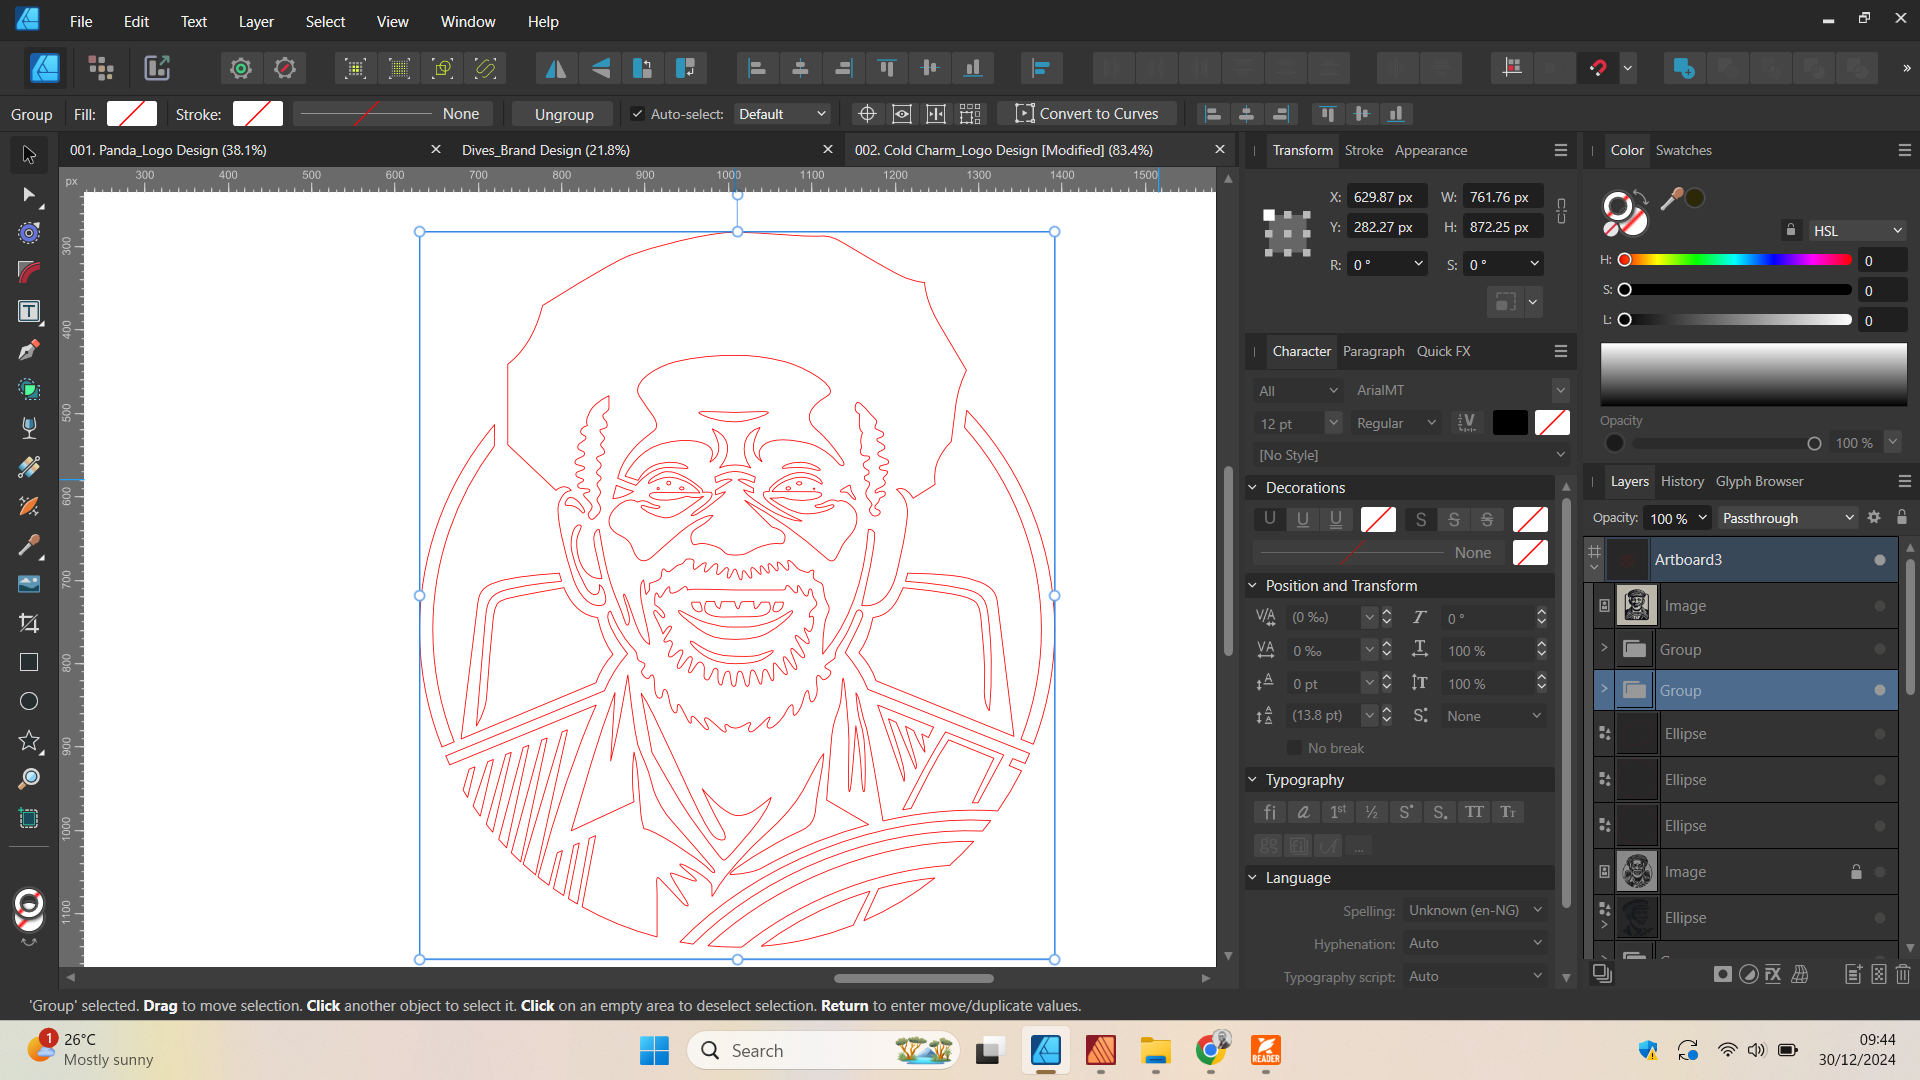Toggle the No break checkbox
1920x1080 pixels.
click(x=1294, y=748)
